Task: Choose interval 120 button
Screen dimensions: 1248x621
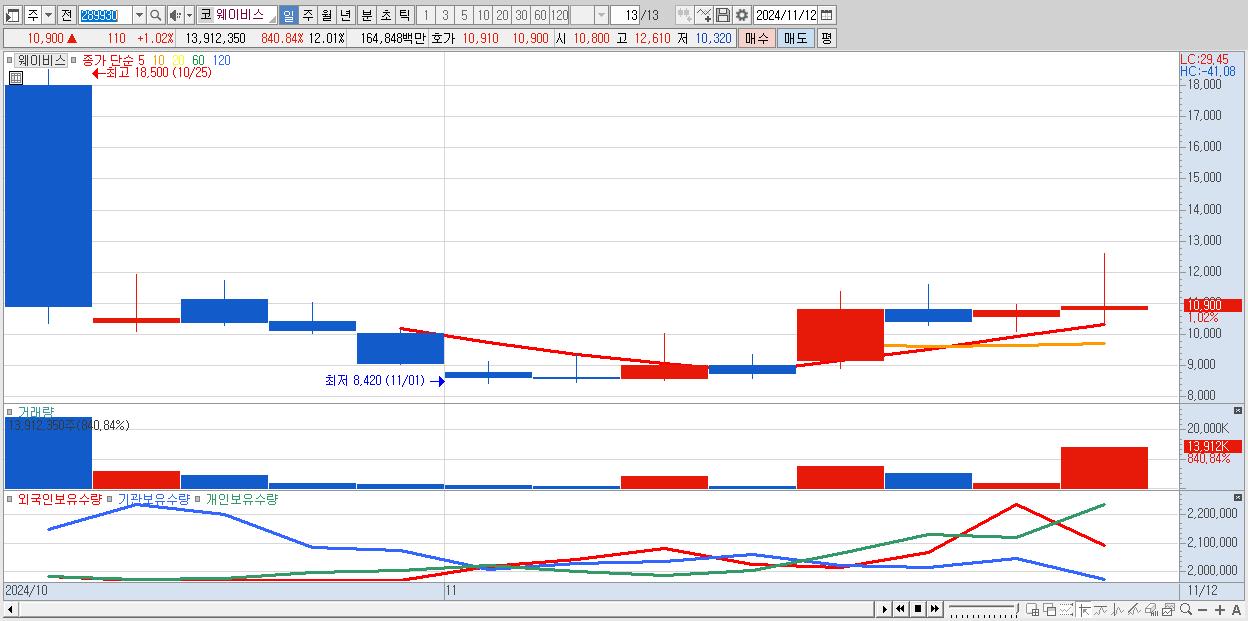Action: point(559,15)
